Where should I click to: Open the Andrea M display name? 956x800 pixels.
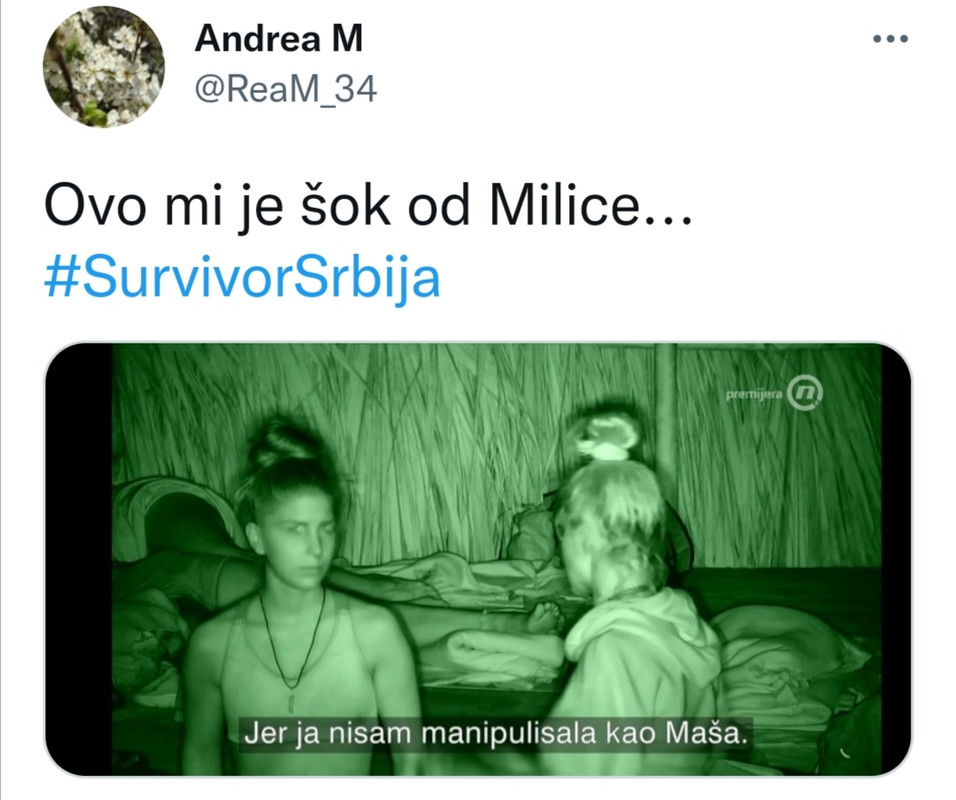(x=279, y=38)
